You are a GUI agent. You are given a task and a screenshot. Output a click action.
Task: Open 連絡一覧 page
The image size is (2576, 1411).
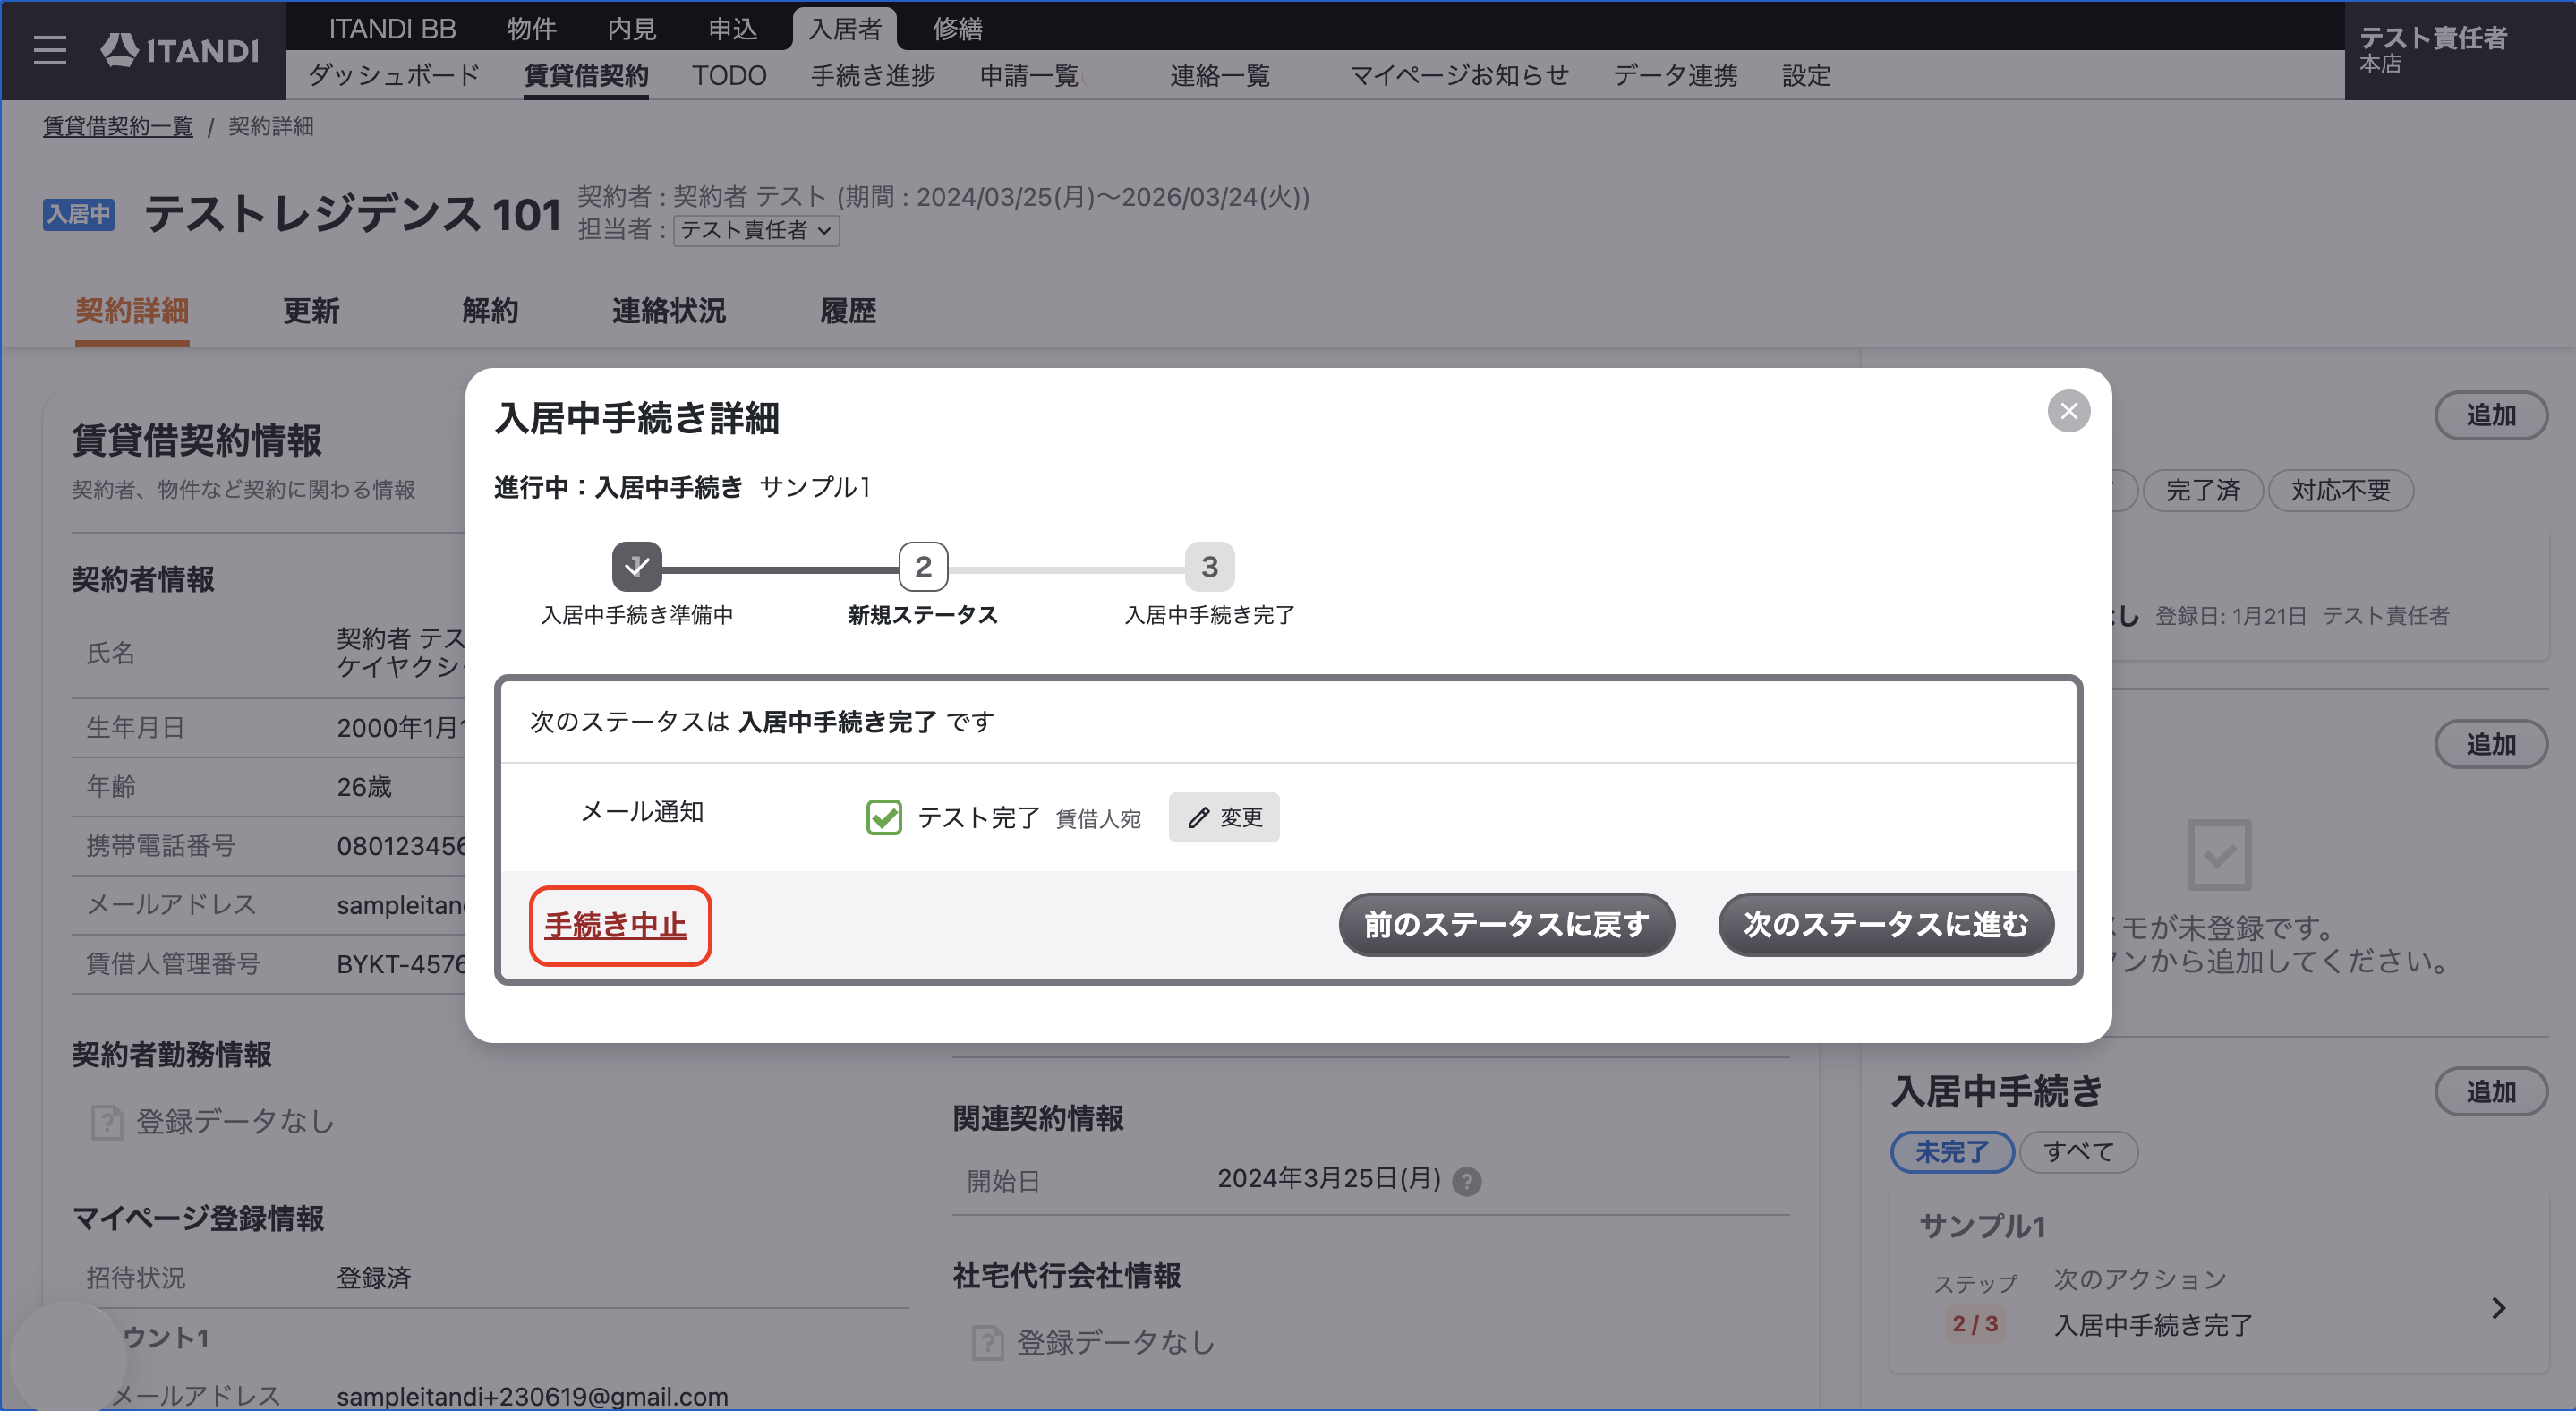tap(1220, 75)
